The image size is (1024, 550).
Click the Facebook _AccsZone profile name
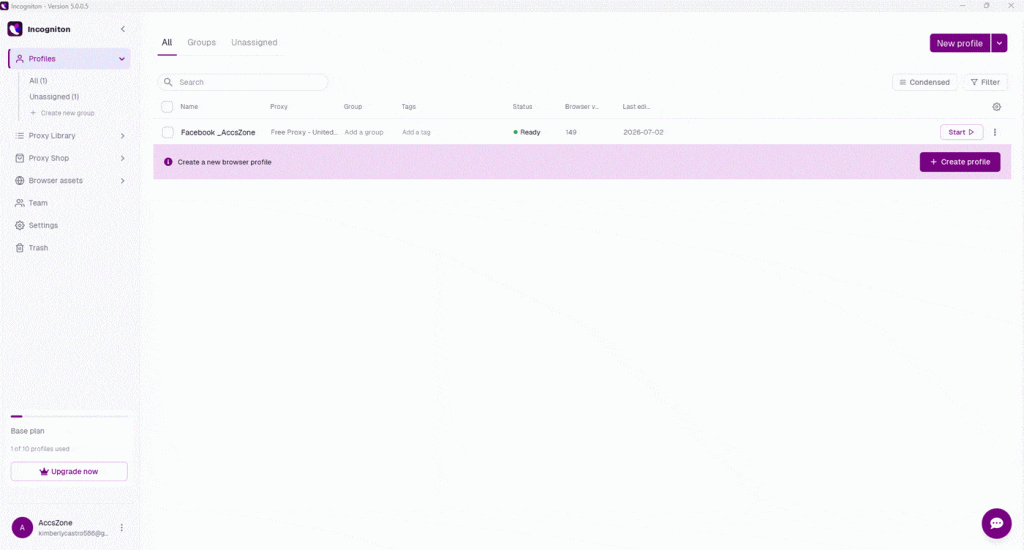[218, 133]
